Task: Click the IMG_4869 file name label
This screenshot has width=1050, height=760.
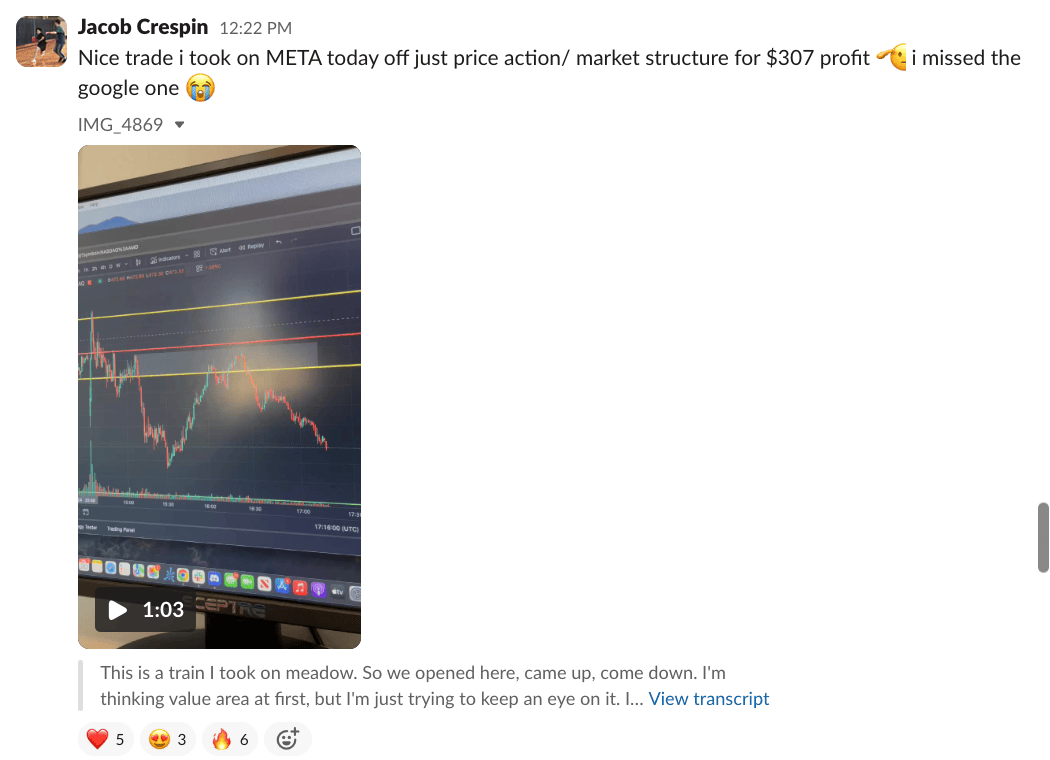Action: click(x=120, y=125)
